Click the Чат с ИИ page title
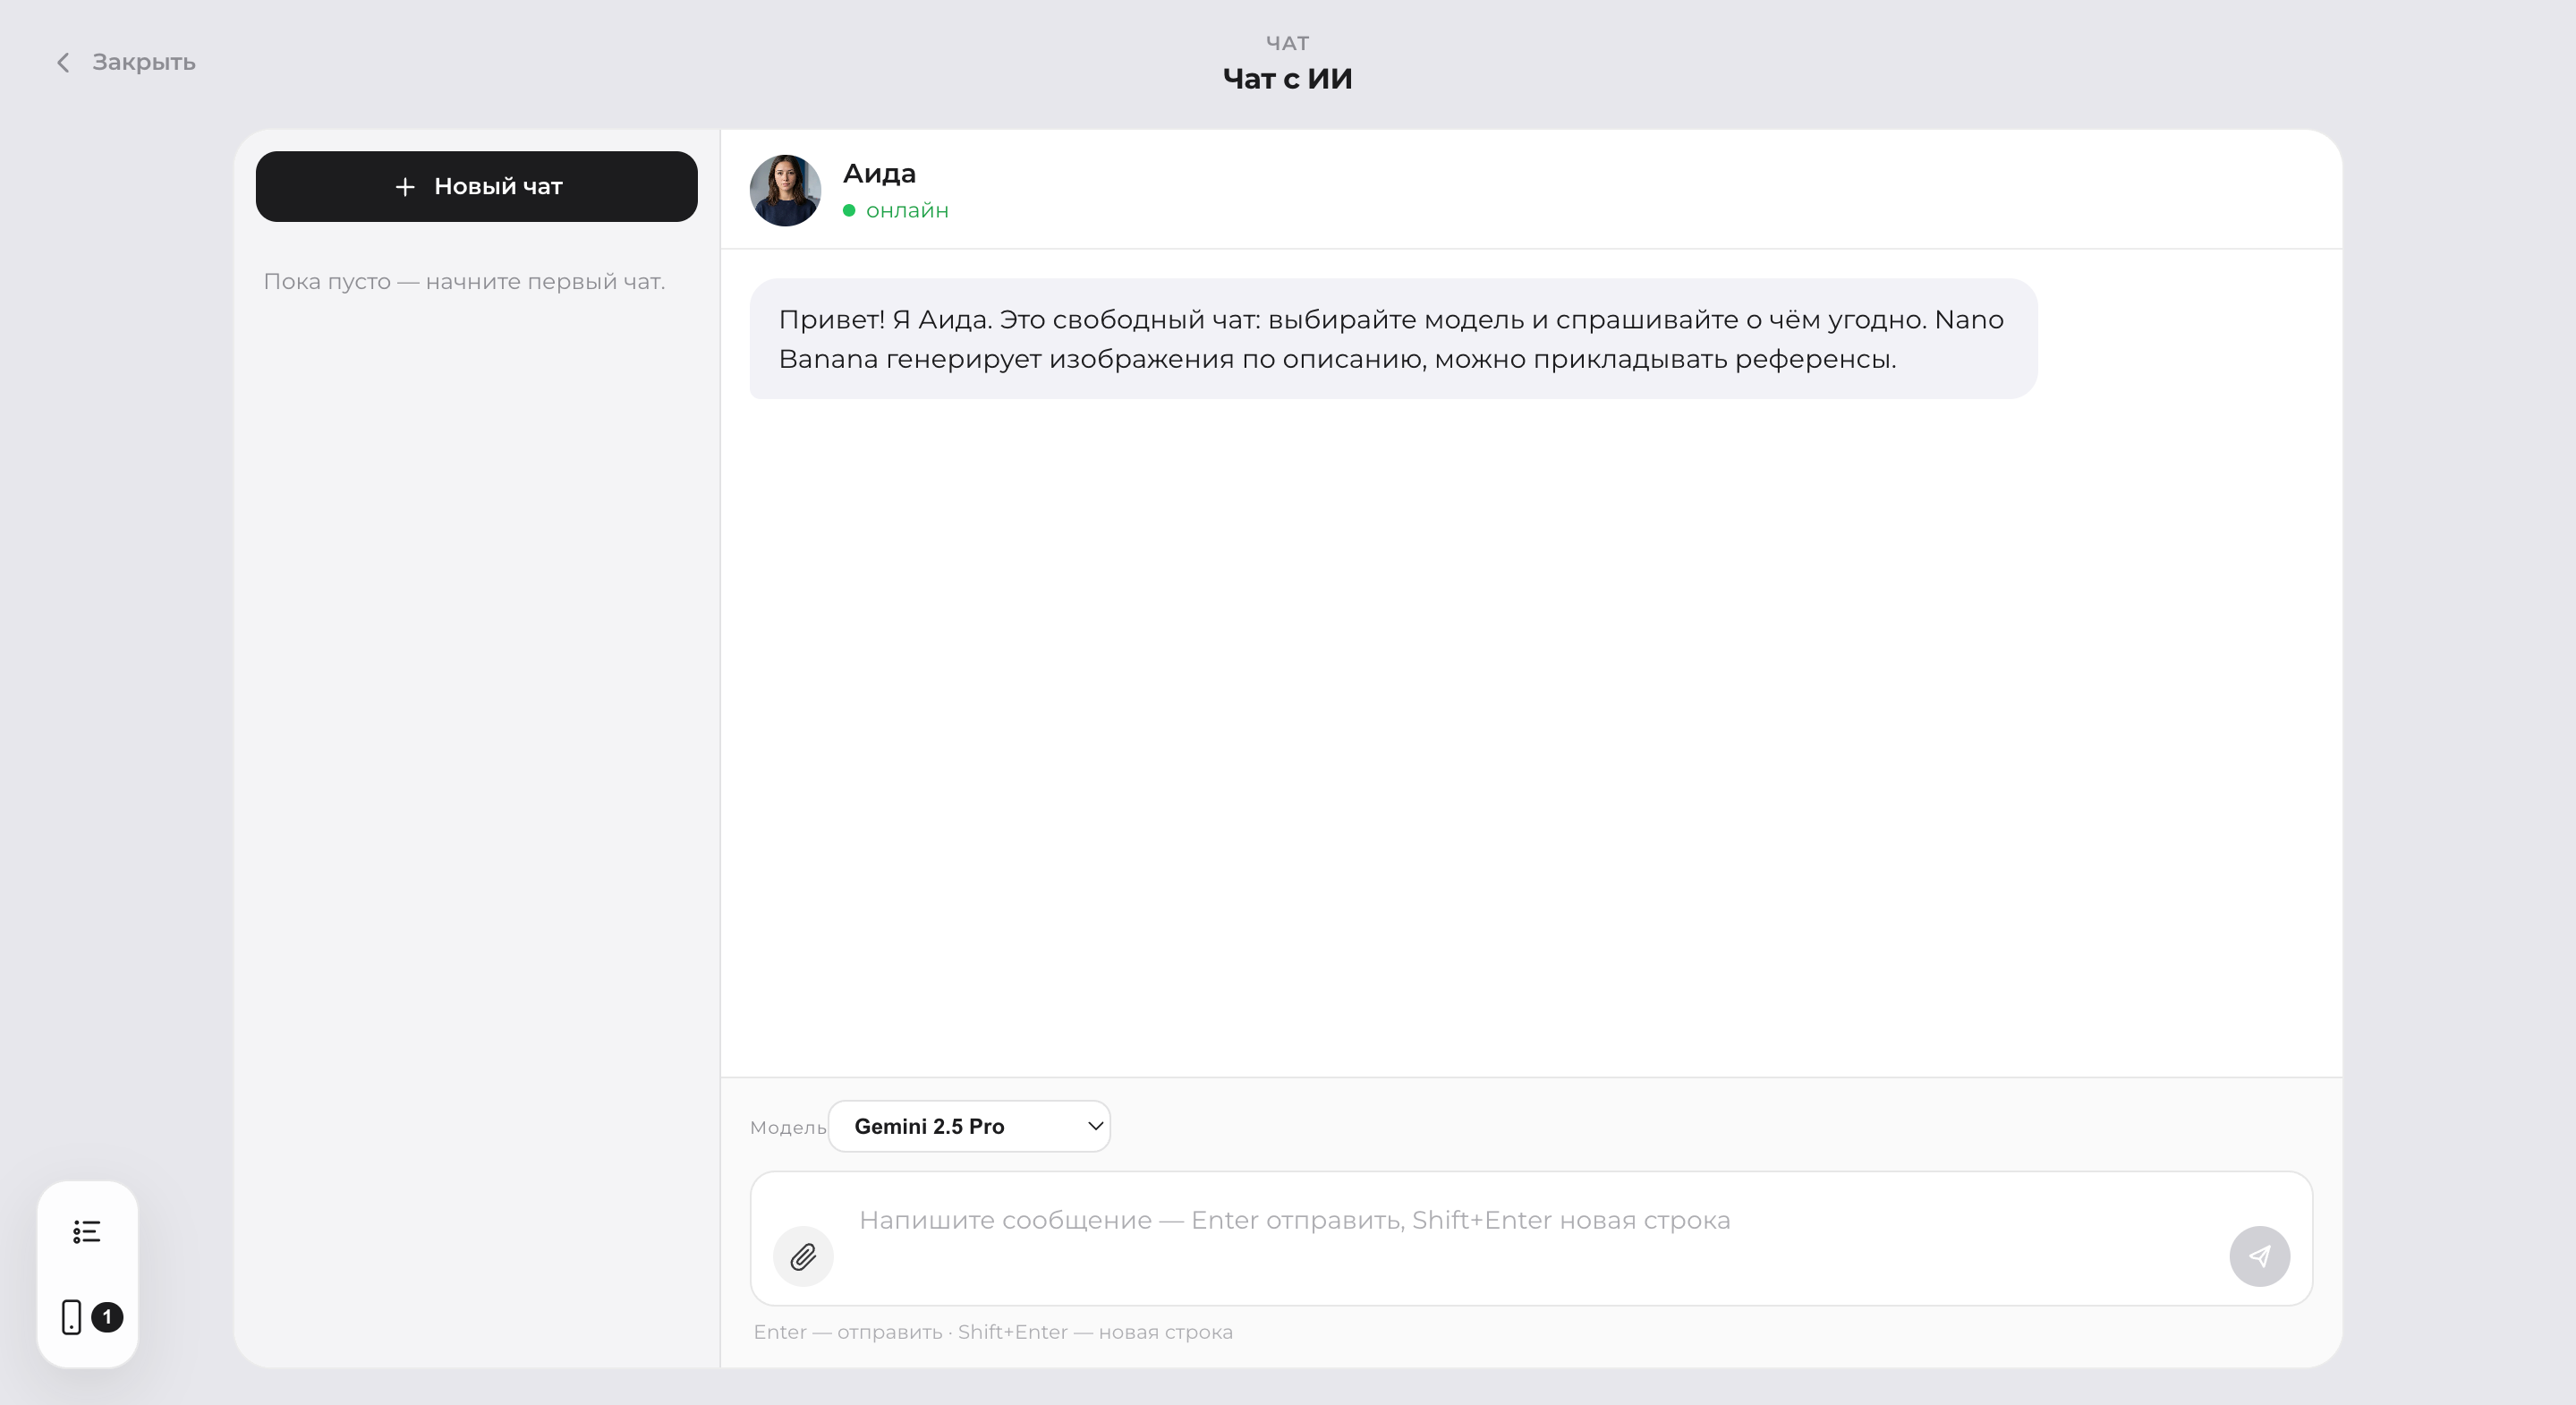 pyautogui.click(x=1287, y=79)
